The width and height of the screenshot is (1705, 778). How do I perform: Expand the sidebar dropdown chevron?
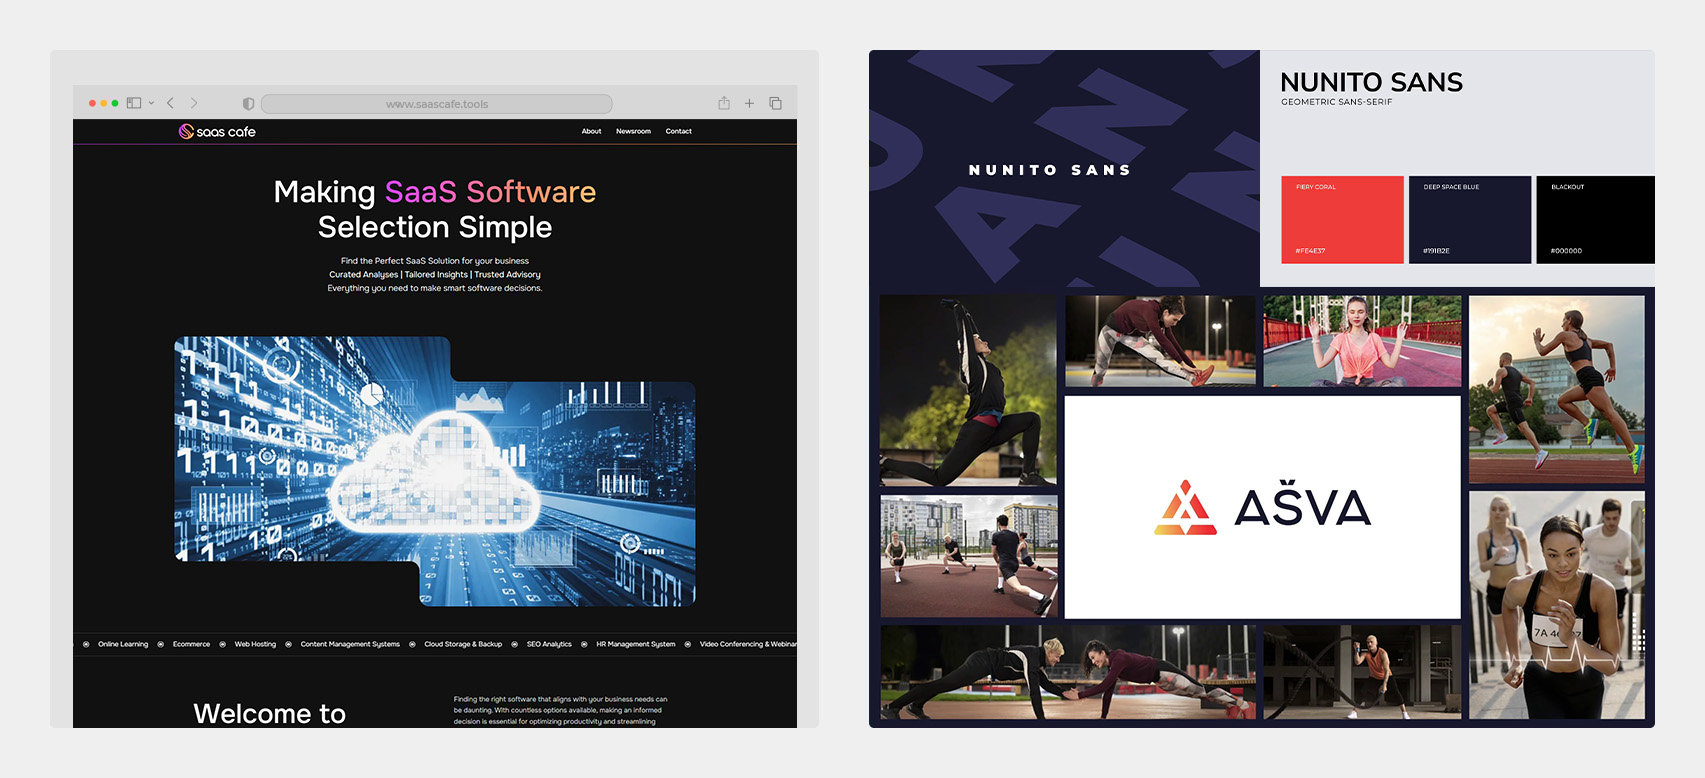point(152,103)
